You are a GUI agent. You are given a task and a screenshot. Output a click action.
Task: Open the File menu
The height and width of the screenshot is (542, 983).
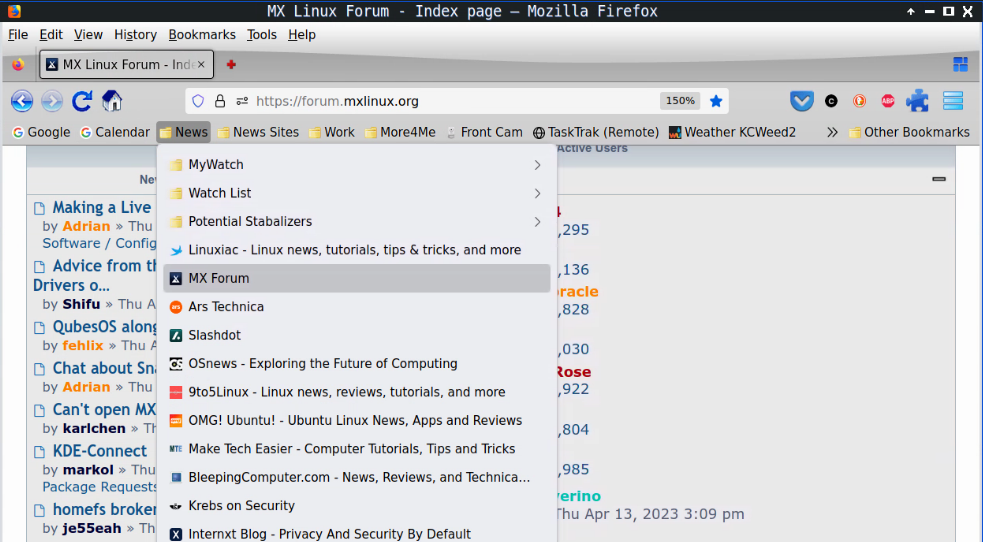[18, 34]
